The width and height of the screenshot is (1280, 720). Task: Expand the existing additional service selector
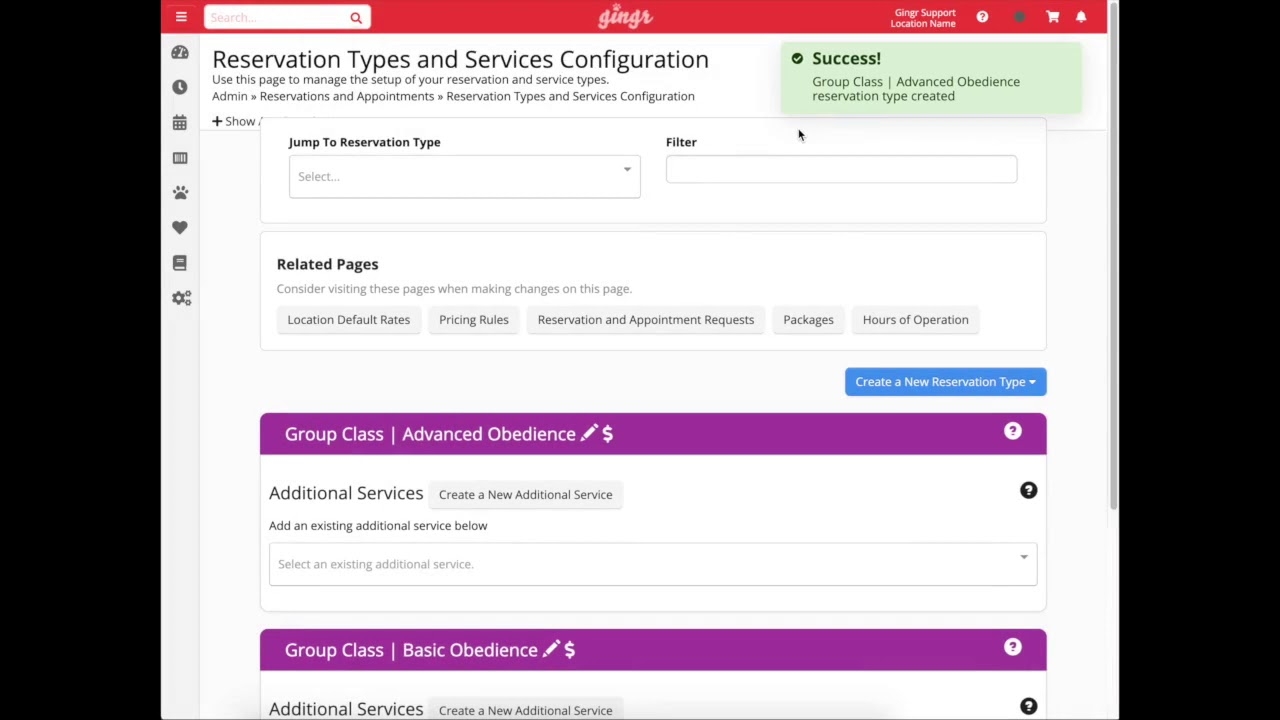click(x=652, y=564)
